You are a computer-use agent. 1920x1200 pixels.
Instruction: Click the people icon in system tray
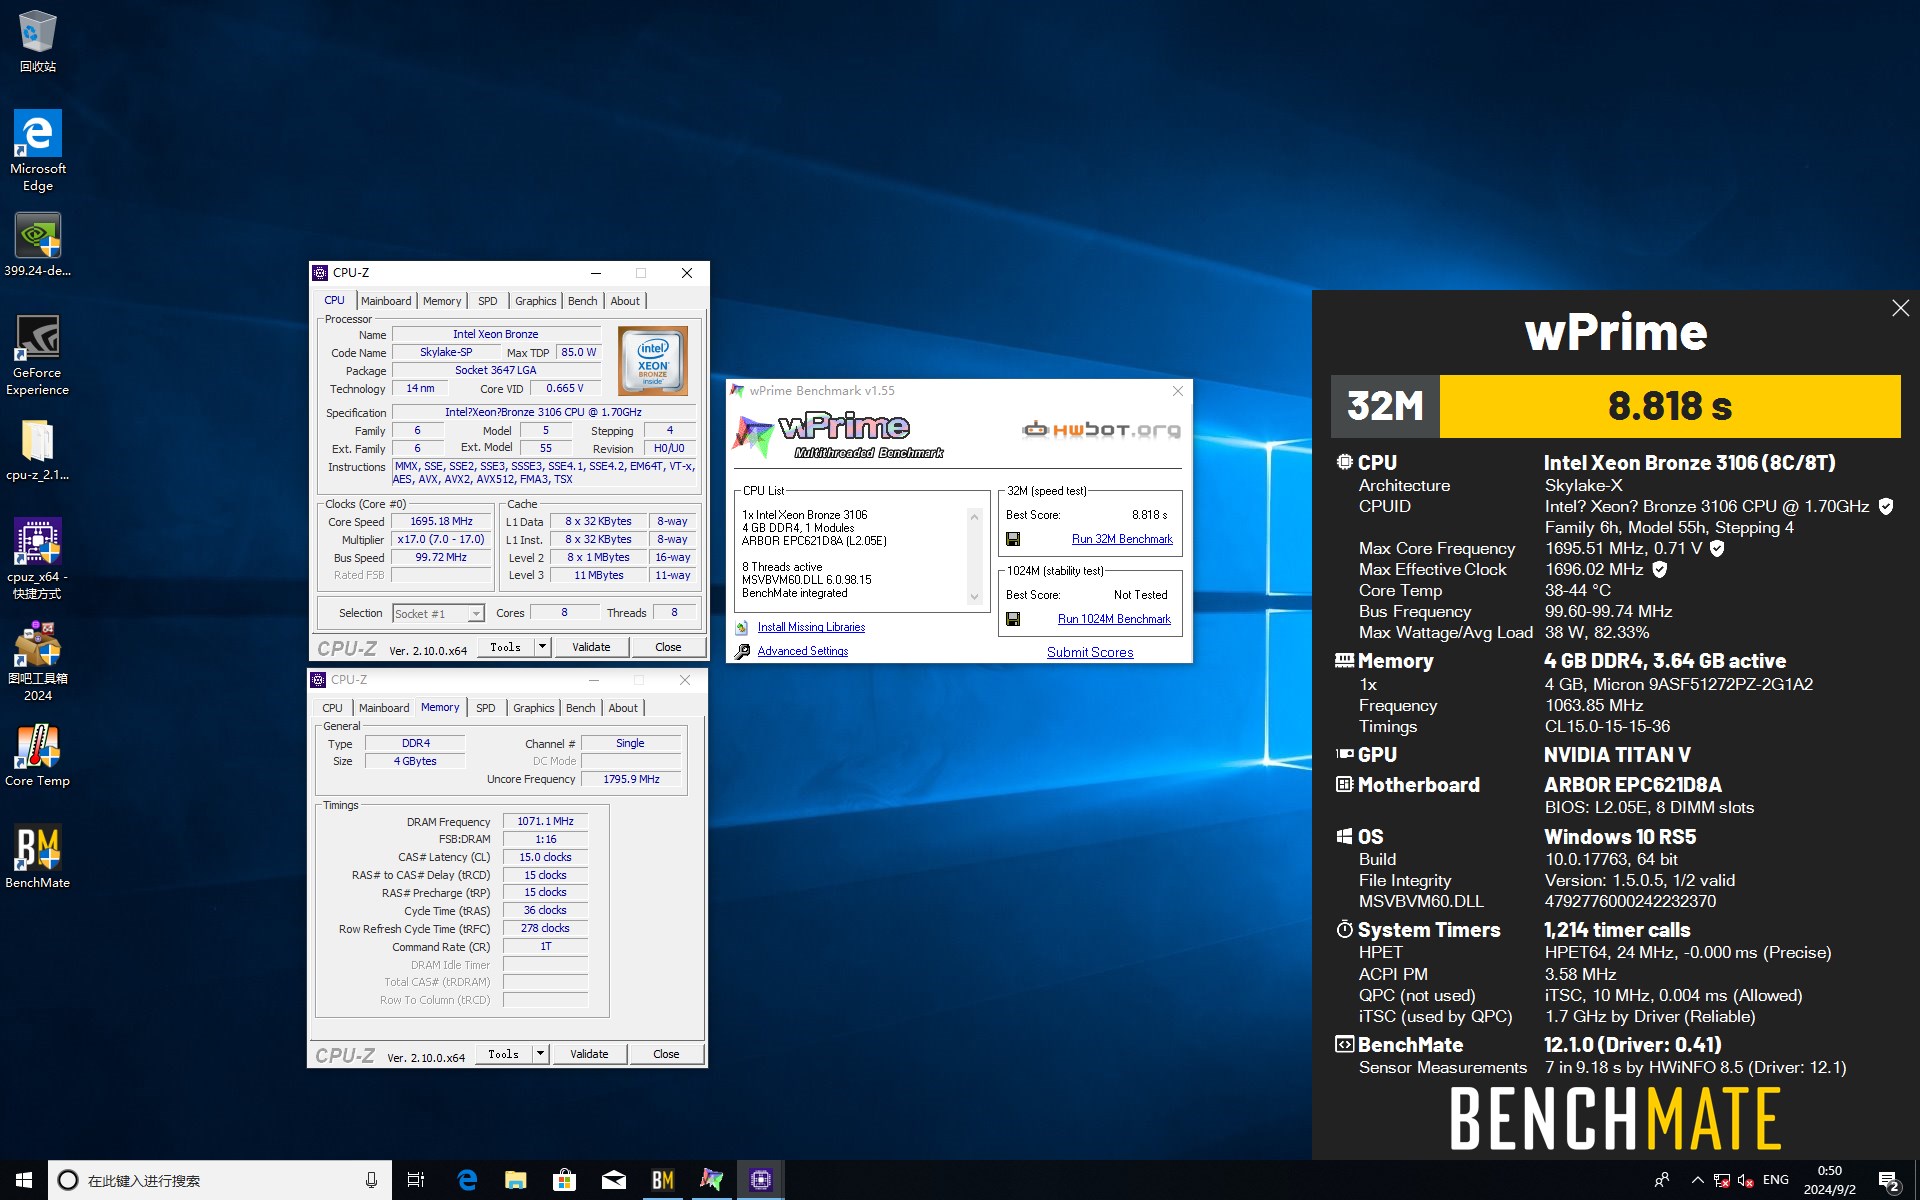1661,1180
